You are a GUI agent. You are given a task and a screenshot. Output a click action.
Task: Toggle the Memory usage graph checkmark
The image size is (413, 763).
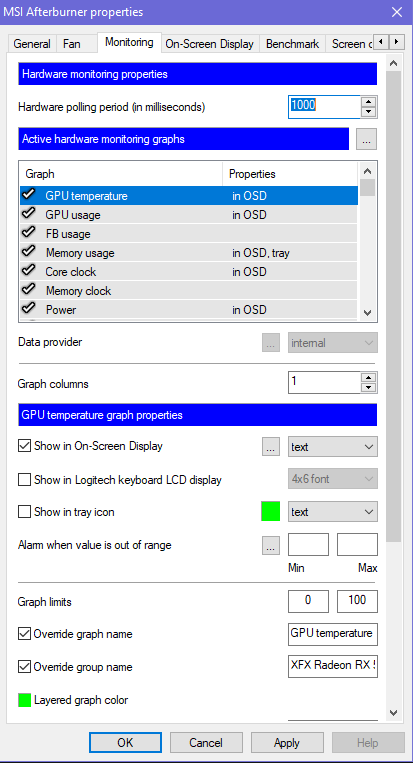coord(29,252)
